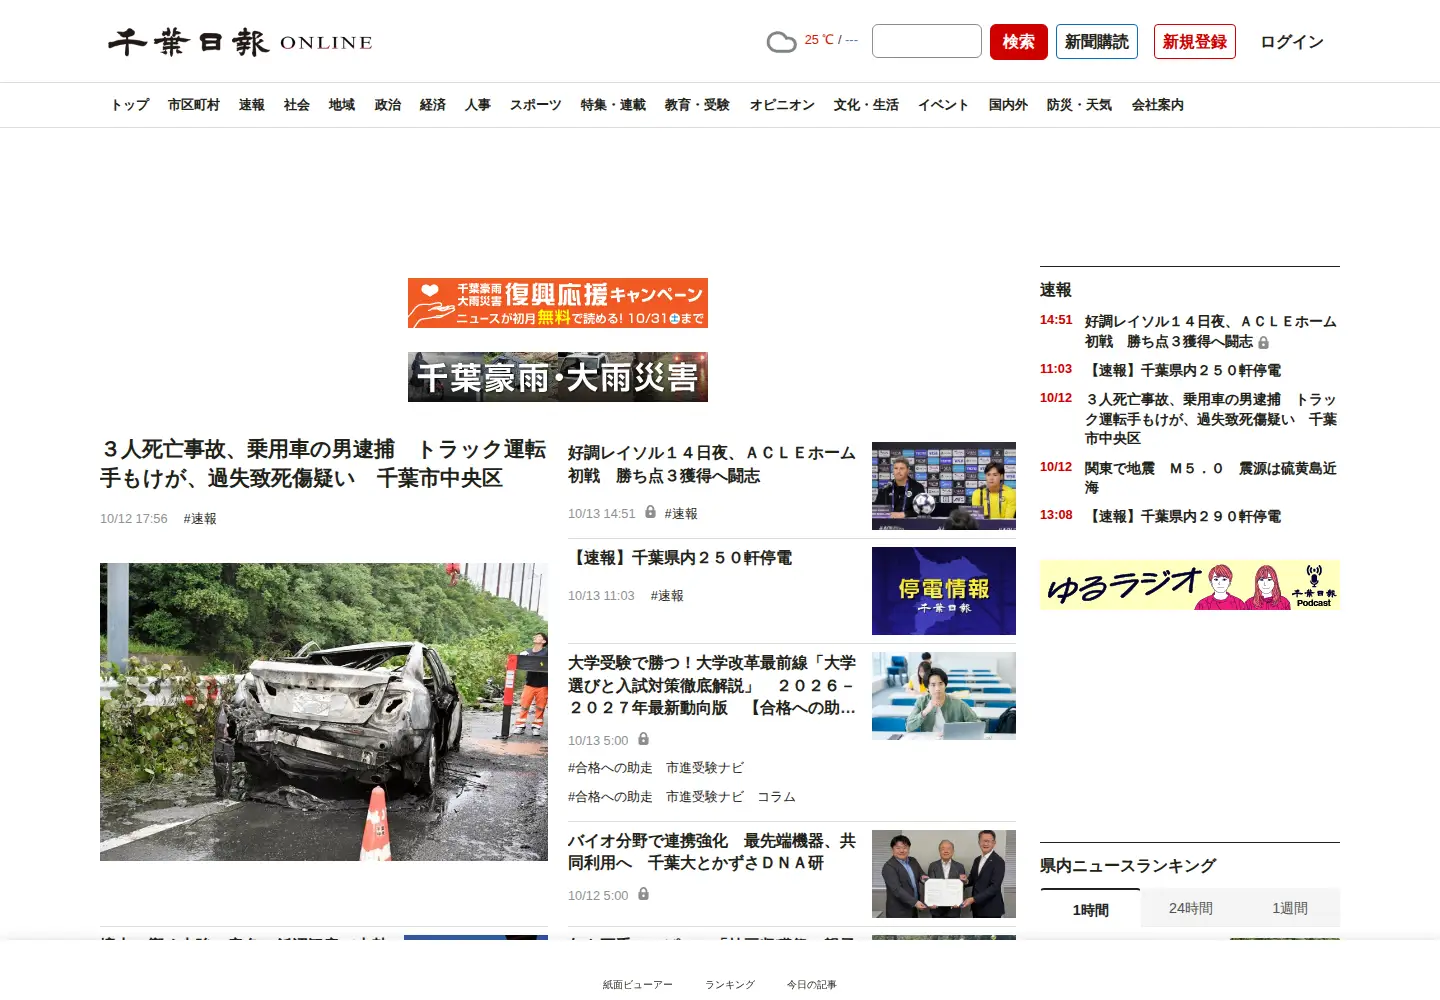Open the 経済 navigation item
The height and width of the screenshot is (1000, 1440).
coord(433,105)
